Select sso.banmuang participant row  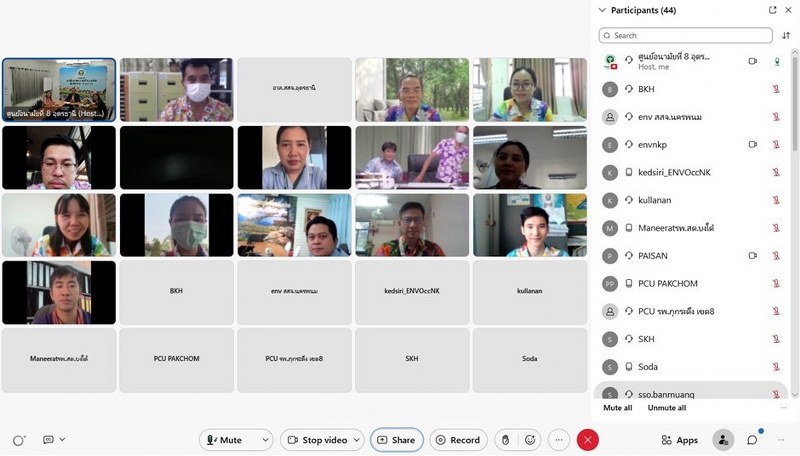(x=691, y=392)
